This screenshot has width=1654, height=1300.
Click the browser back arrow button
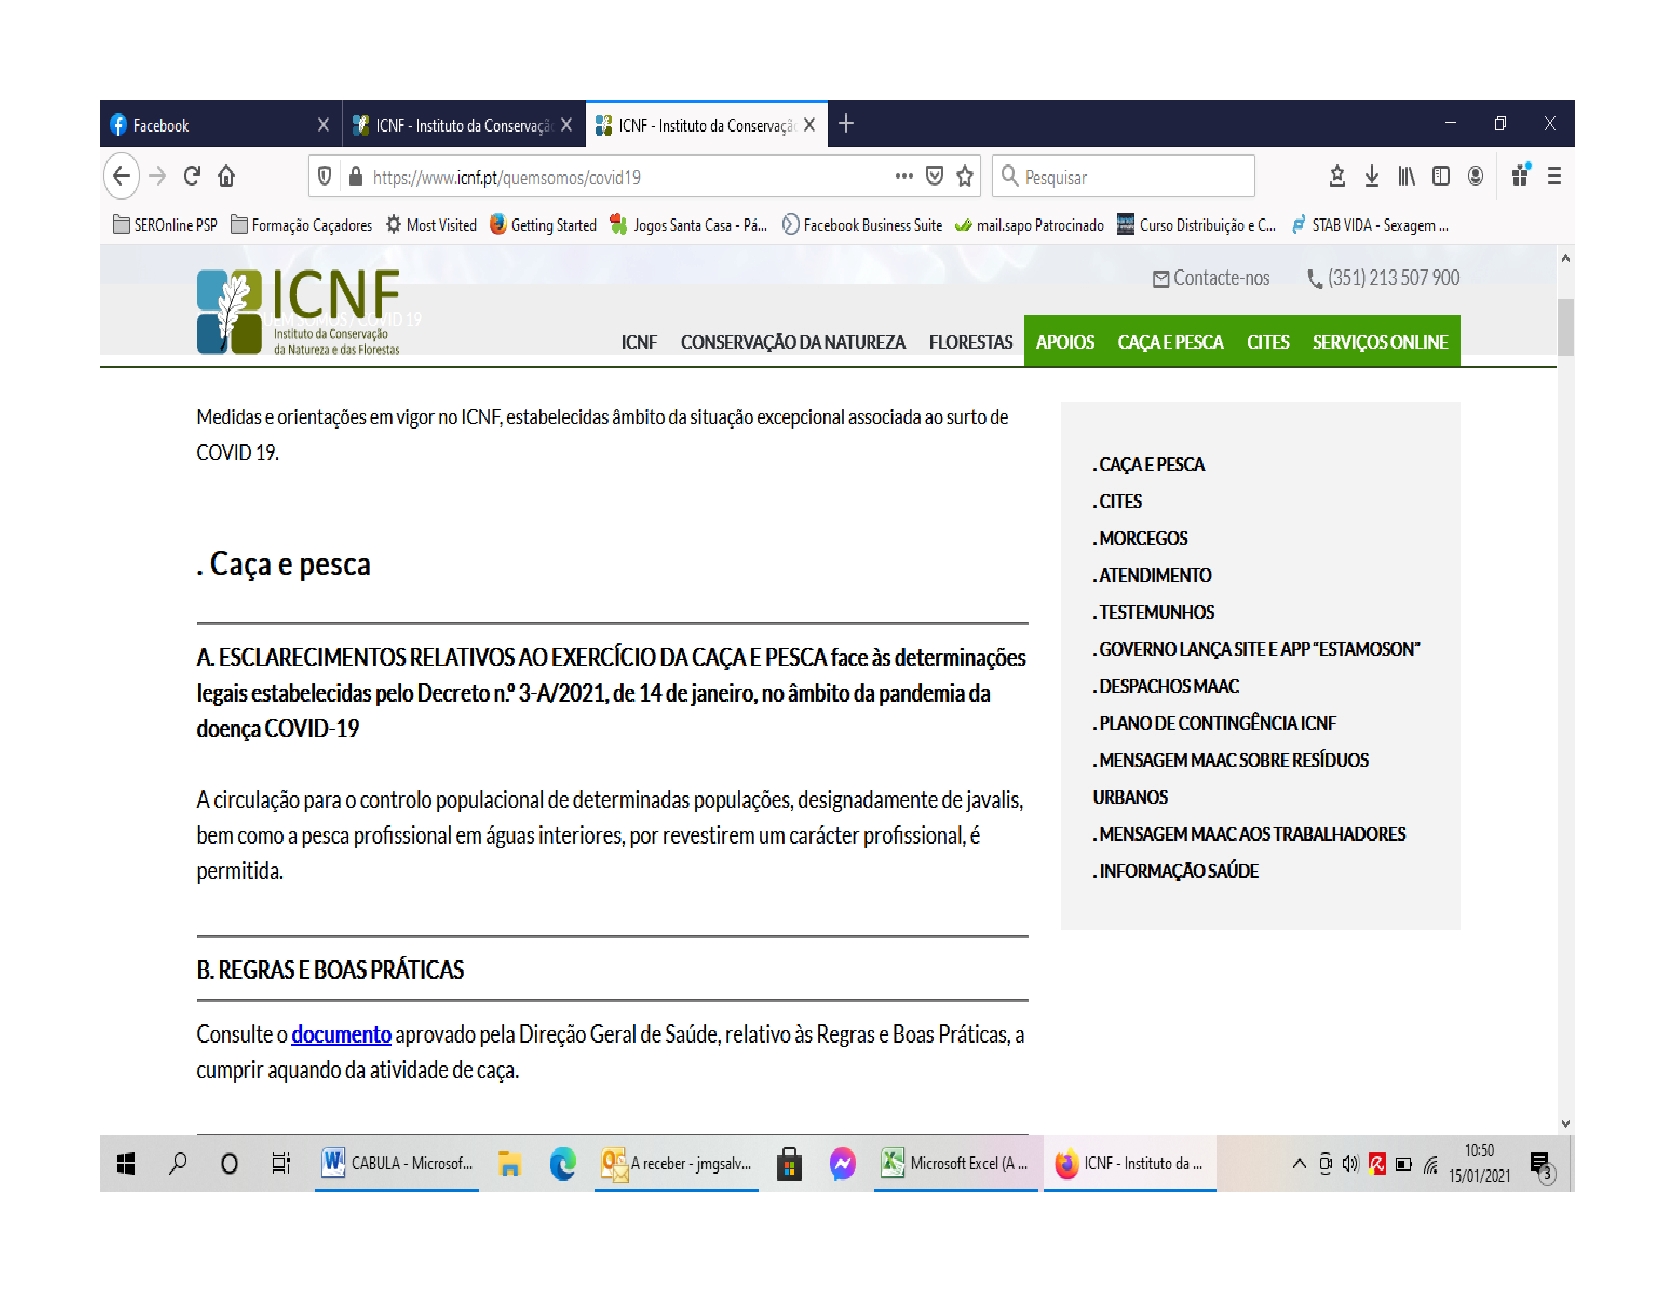point(121,177)
